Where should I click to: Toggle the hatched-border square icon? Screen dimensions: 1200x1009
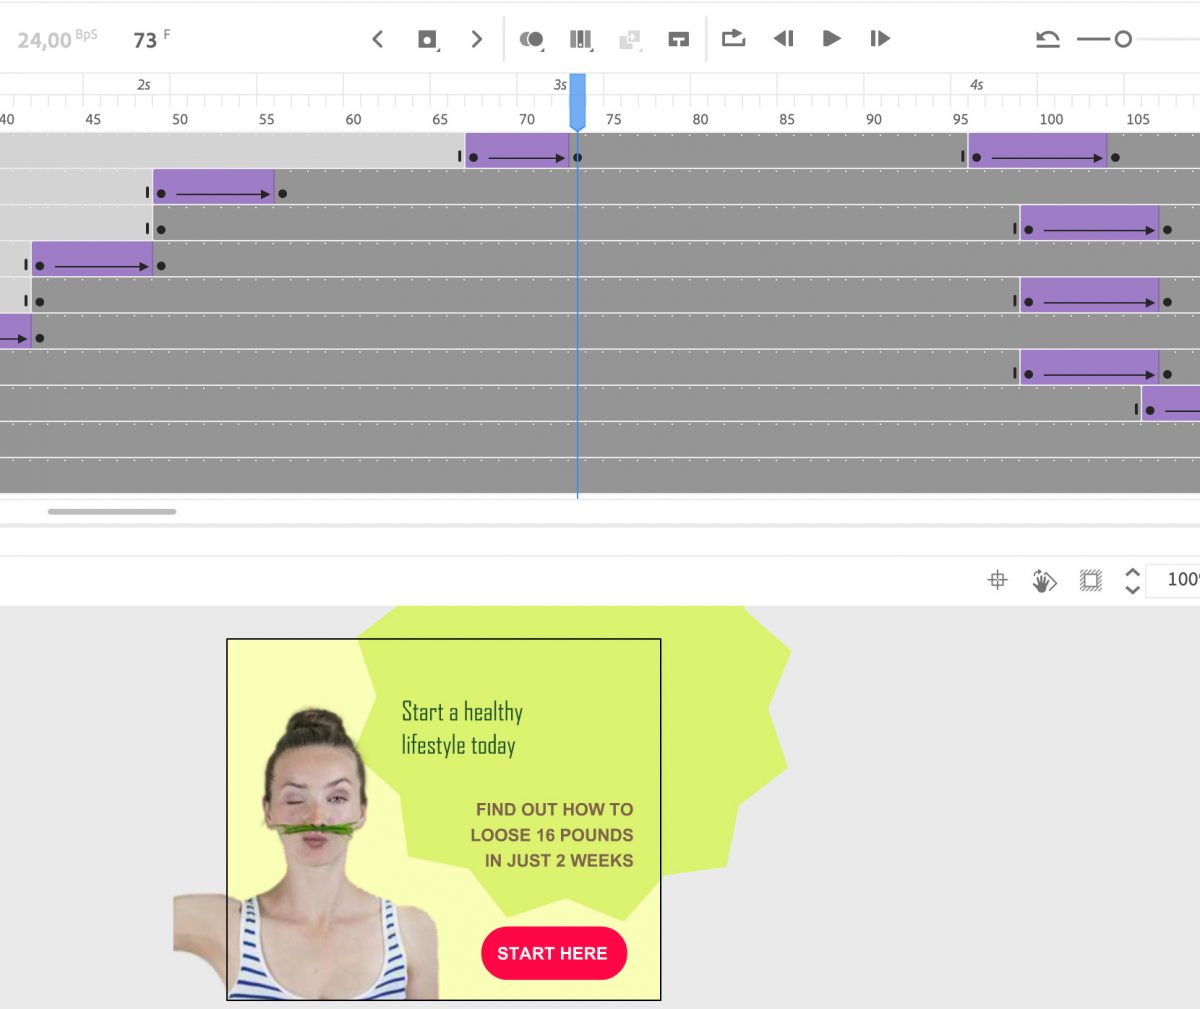1091,580
